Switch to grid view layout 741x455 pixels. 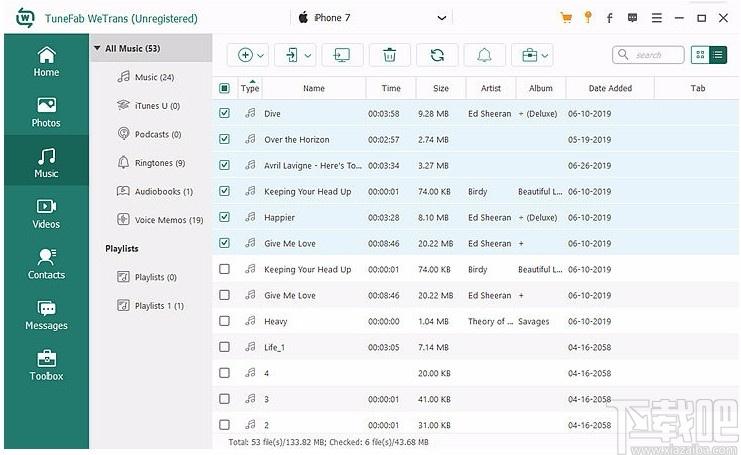tap(700, 55)
